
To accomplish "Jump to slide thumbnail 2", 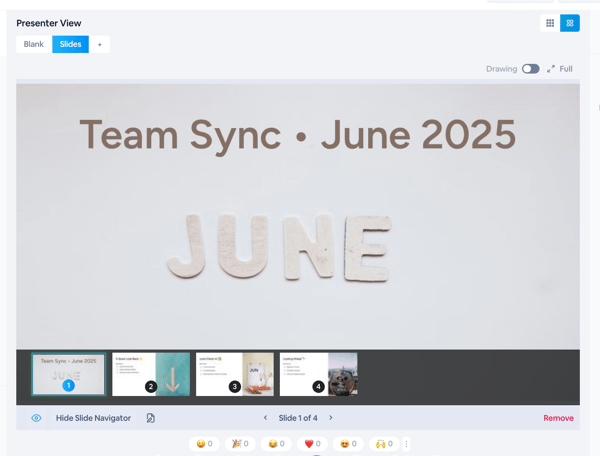I will [151, 374].
